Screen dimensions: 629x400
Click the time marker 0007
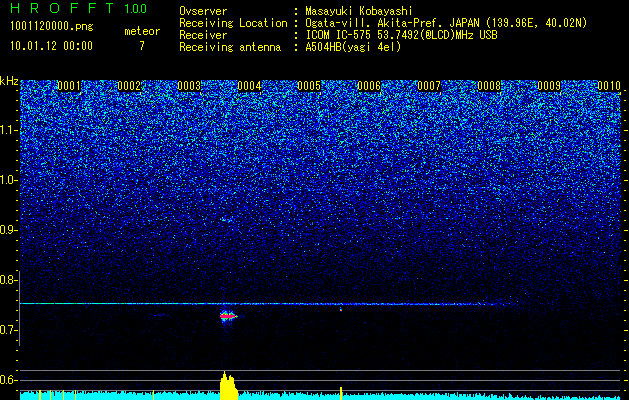click(429, 86)
